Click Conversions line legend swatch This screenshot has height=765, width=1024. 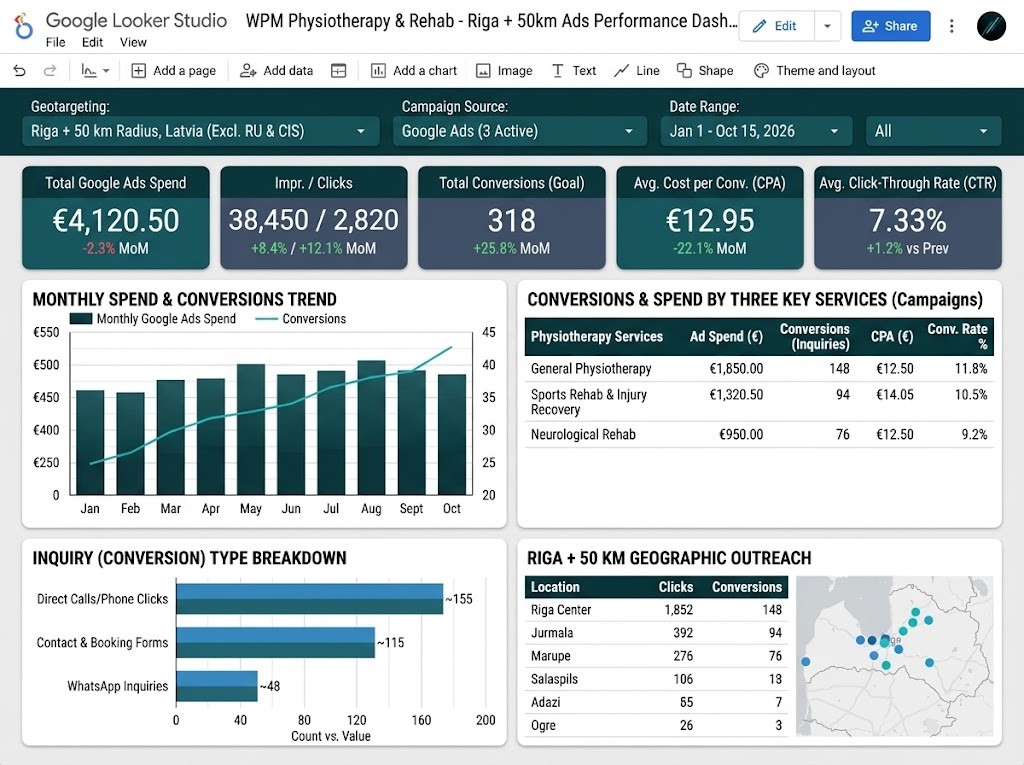pos(266,319)
